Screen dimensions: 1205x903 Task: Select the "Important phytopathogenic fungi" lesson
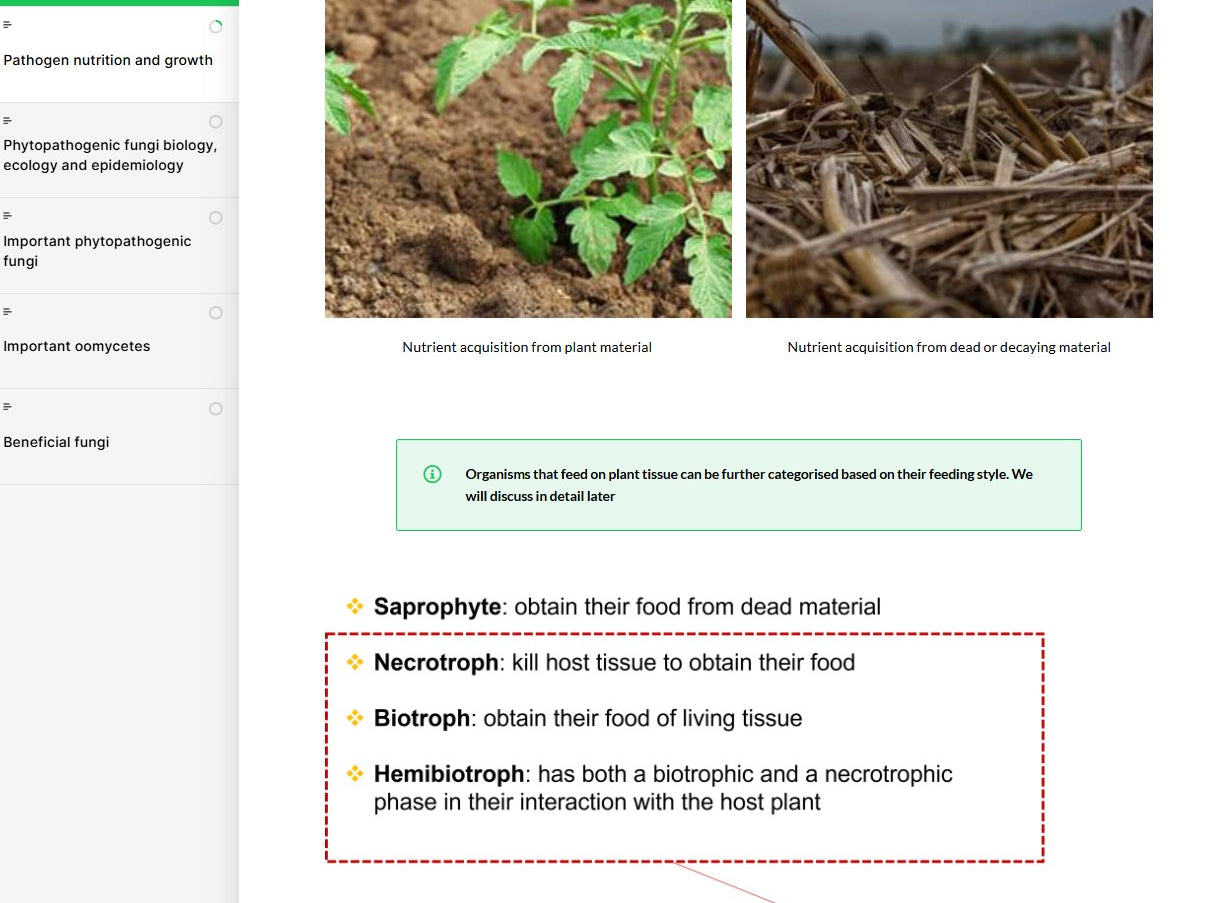pos(97,250)
